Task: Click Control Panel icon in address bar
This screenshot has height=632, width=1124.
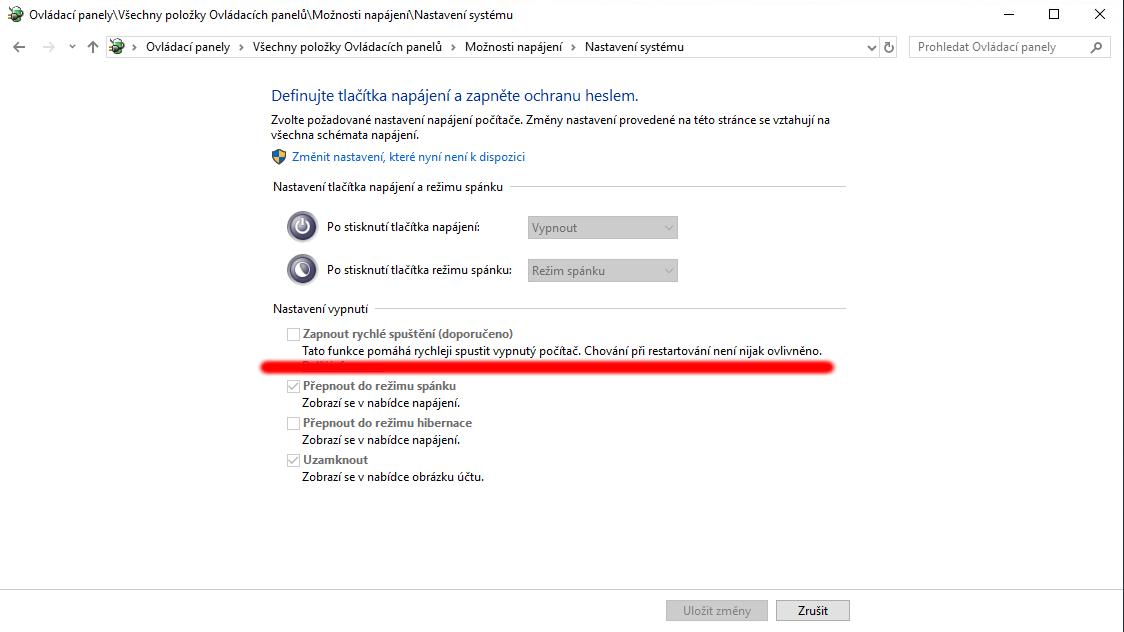Action: click(x=119, y=47)
